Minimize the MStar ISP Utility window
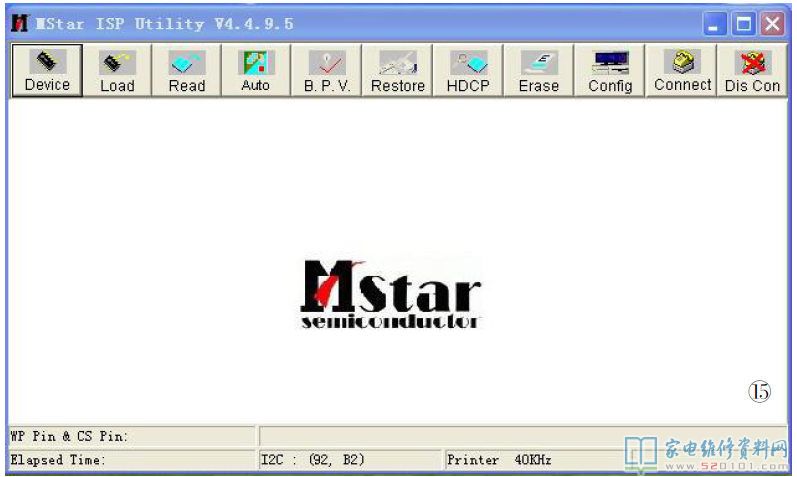The width and height of the screenshot is (797, 477). click(x=716, y=24)
